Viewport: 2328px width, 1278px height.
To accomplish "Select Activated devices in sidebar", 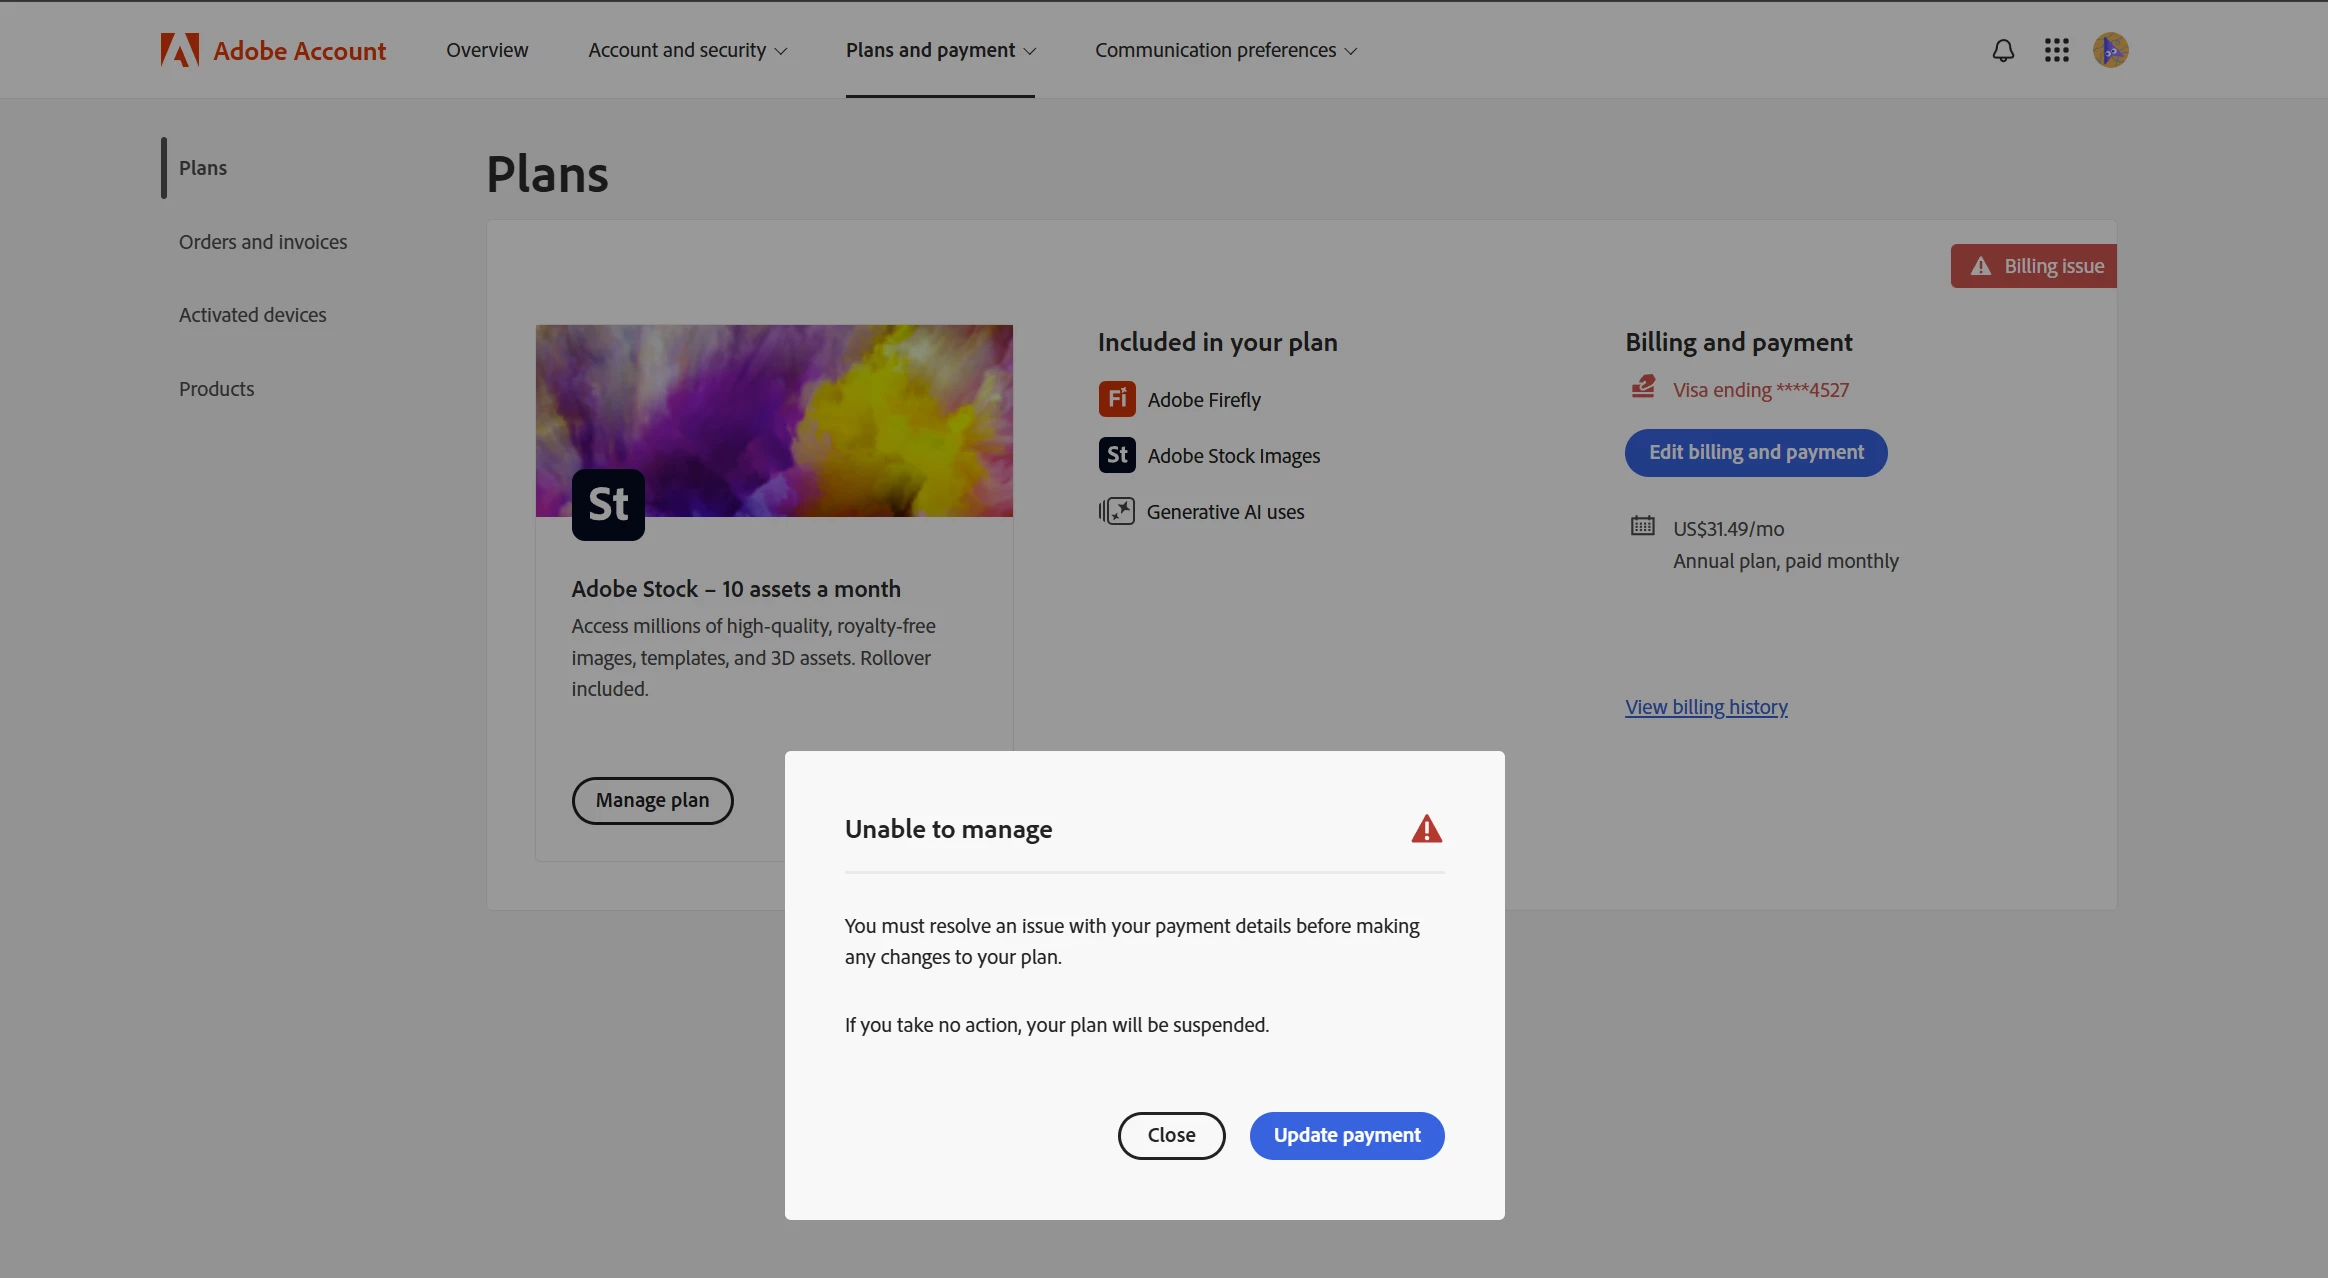I will point(253,315).
